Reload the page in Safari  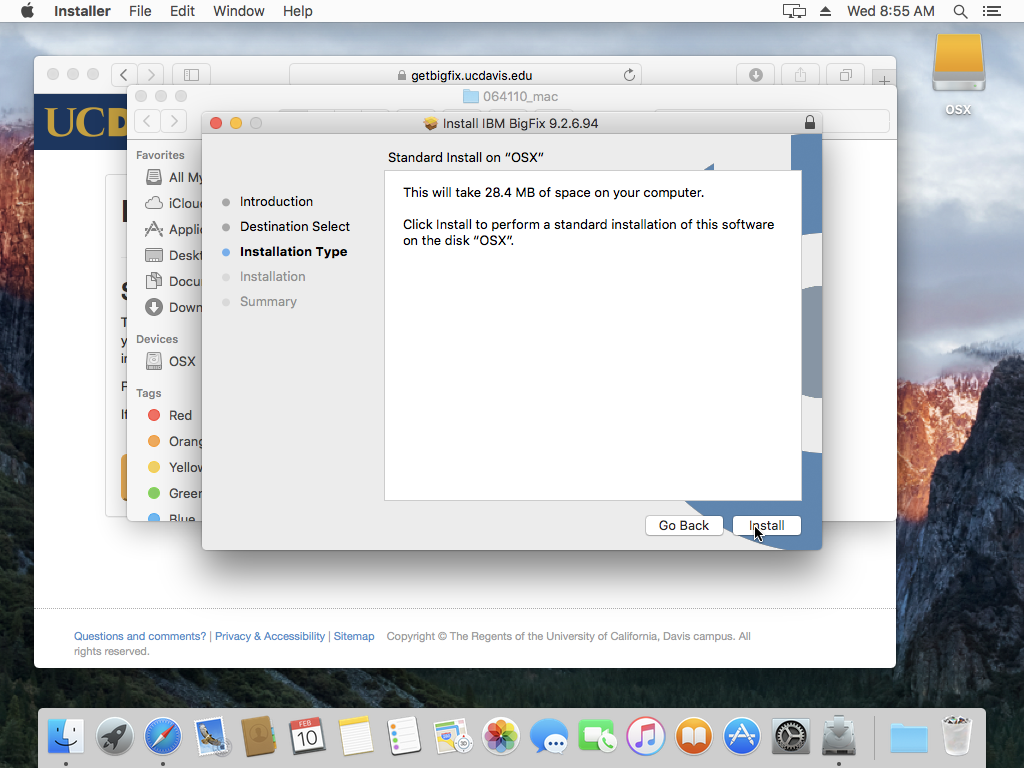[629, 75]
